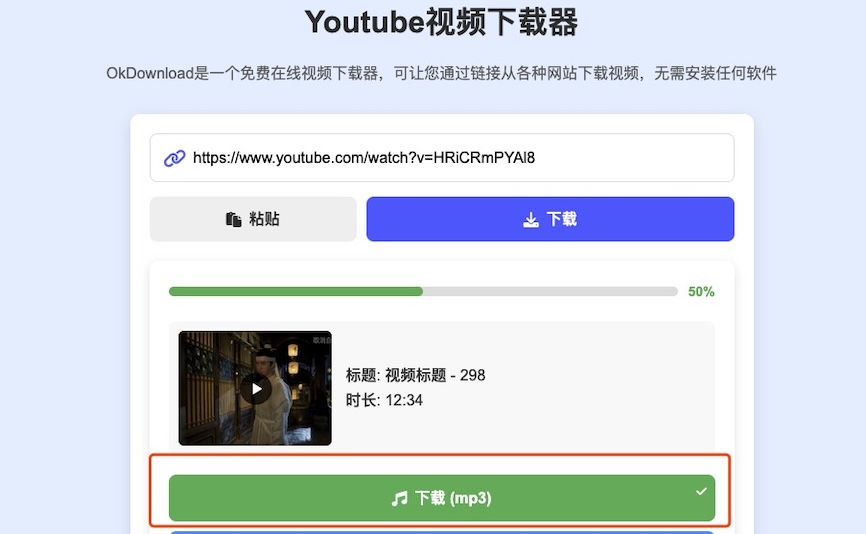Click the gray unfilled part of progress bar
This screenshot has height=534, width=866.
[550, 292]
